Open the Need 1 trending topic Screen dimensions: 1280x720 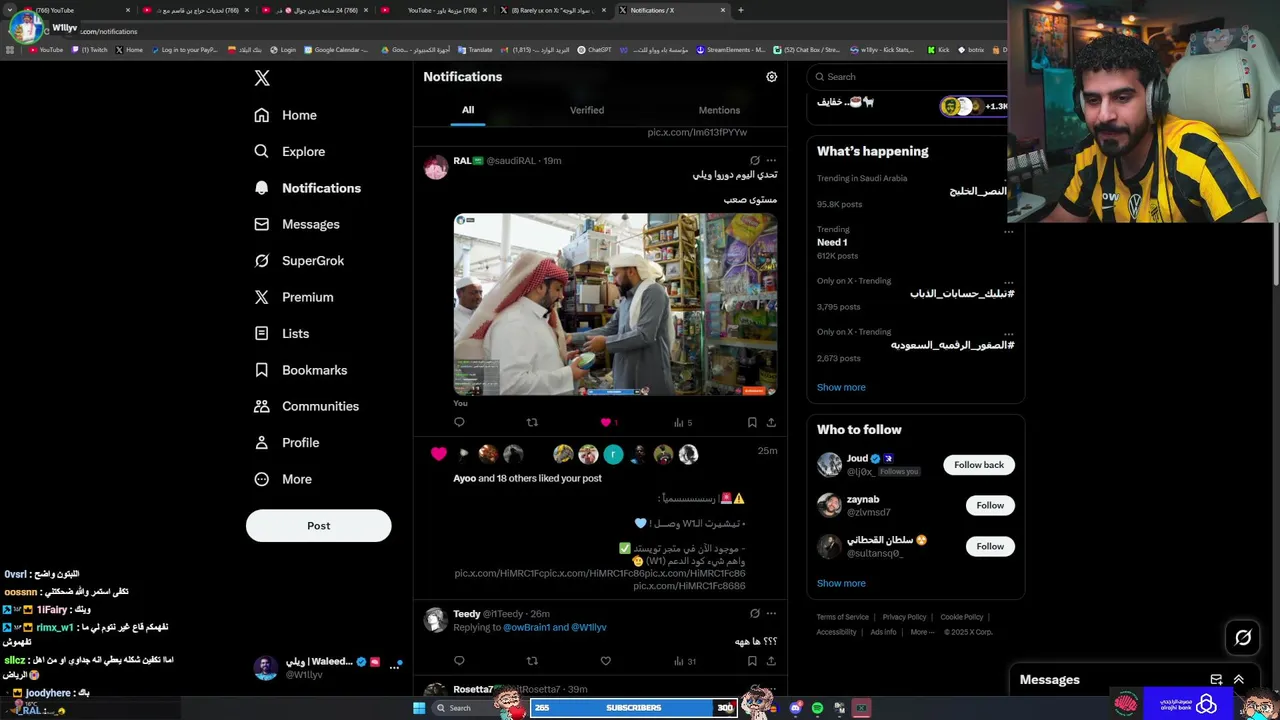click(x=832, y=242)
